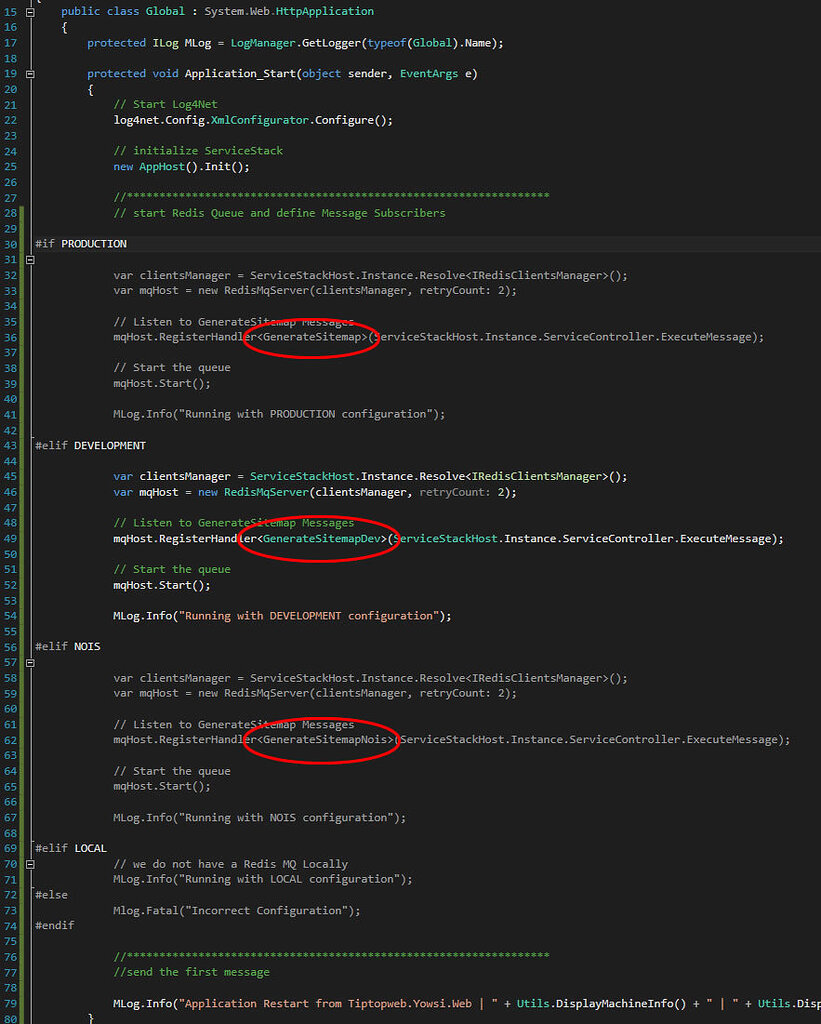This screenshot has width=821, height=1024.
Task: Collapse the NOIS block fold marker
Action: tap(29, 661)
